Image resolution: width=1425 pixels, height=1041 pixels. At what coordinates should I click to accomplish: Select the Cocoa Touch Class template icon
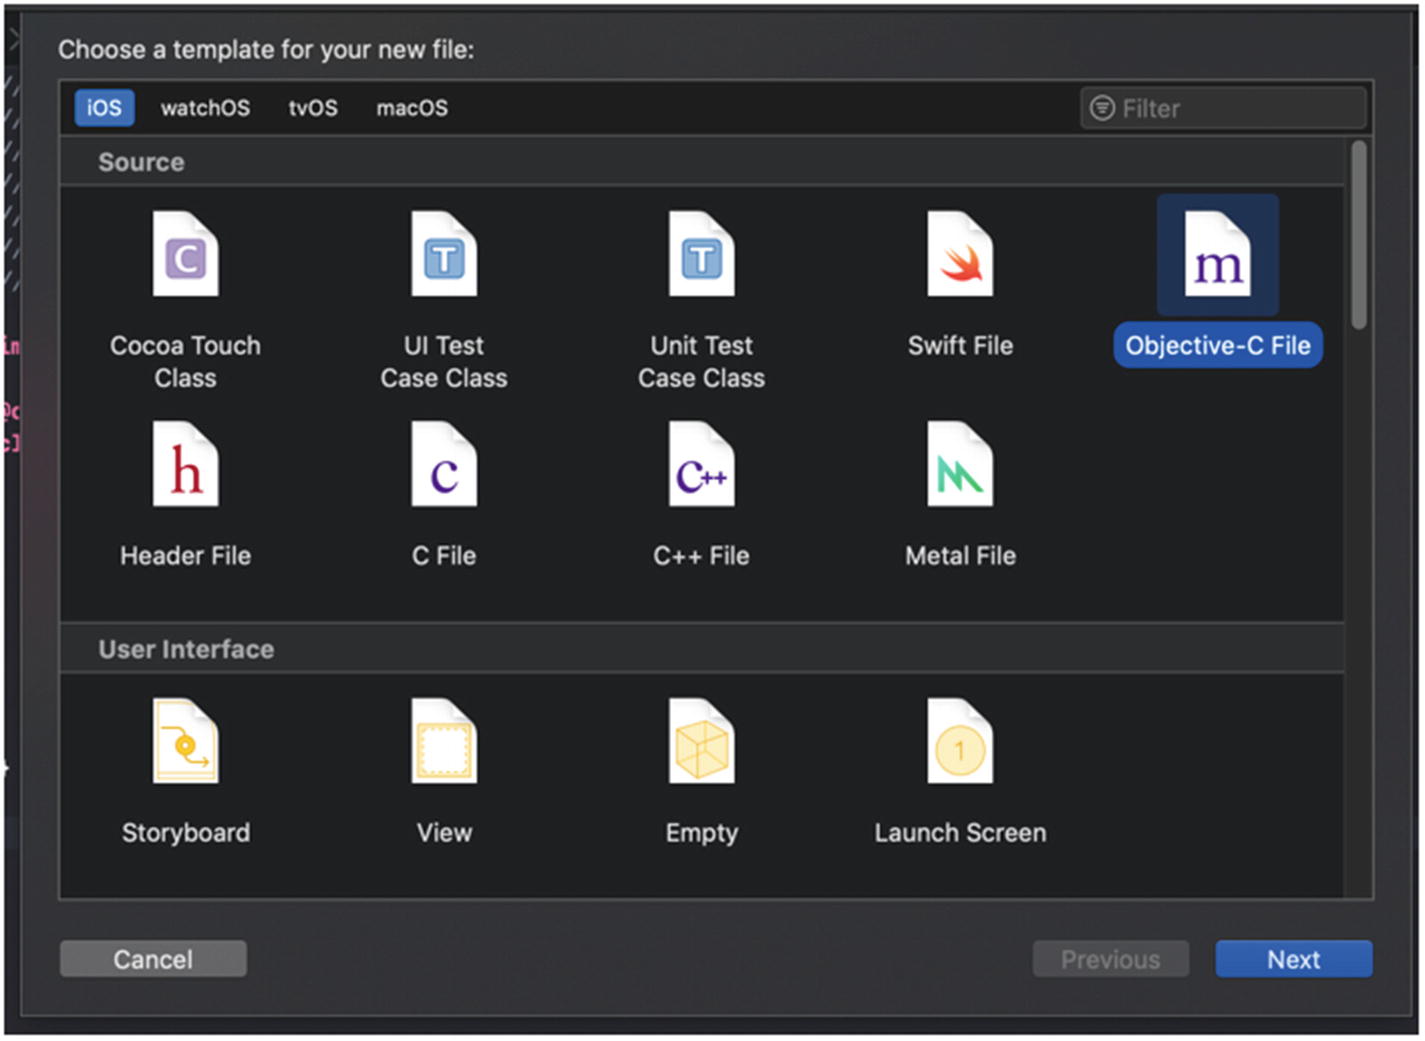(x=185, y=256)
